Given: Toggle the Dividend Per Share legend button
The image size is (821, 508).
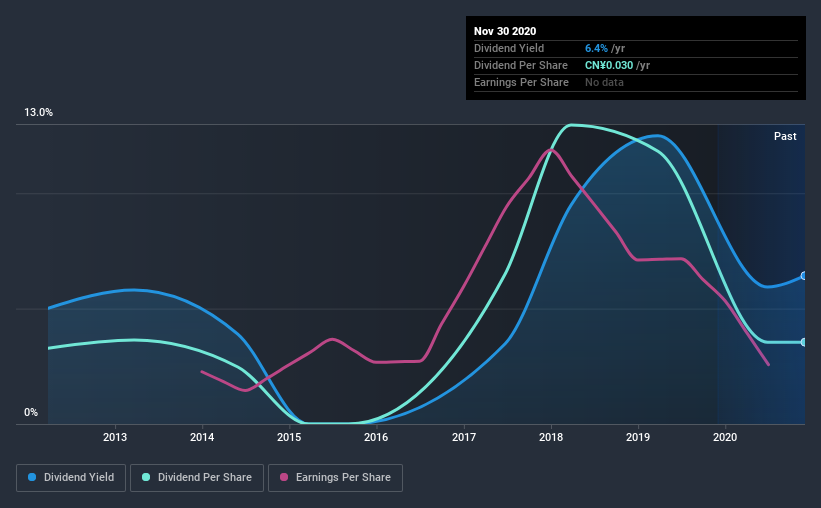Looking at the screenshot, I should (x=197, y=478).
